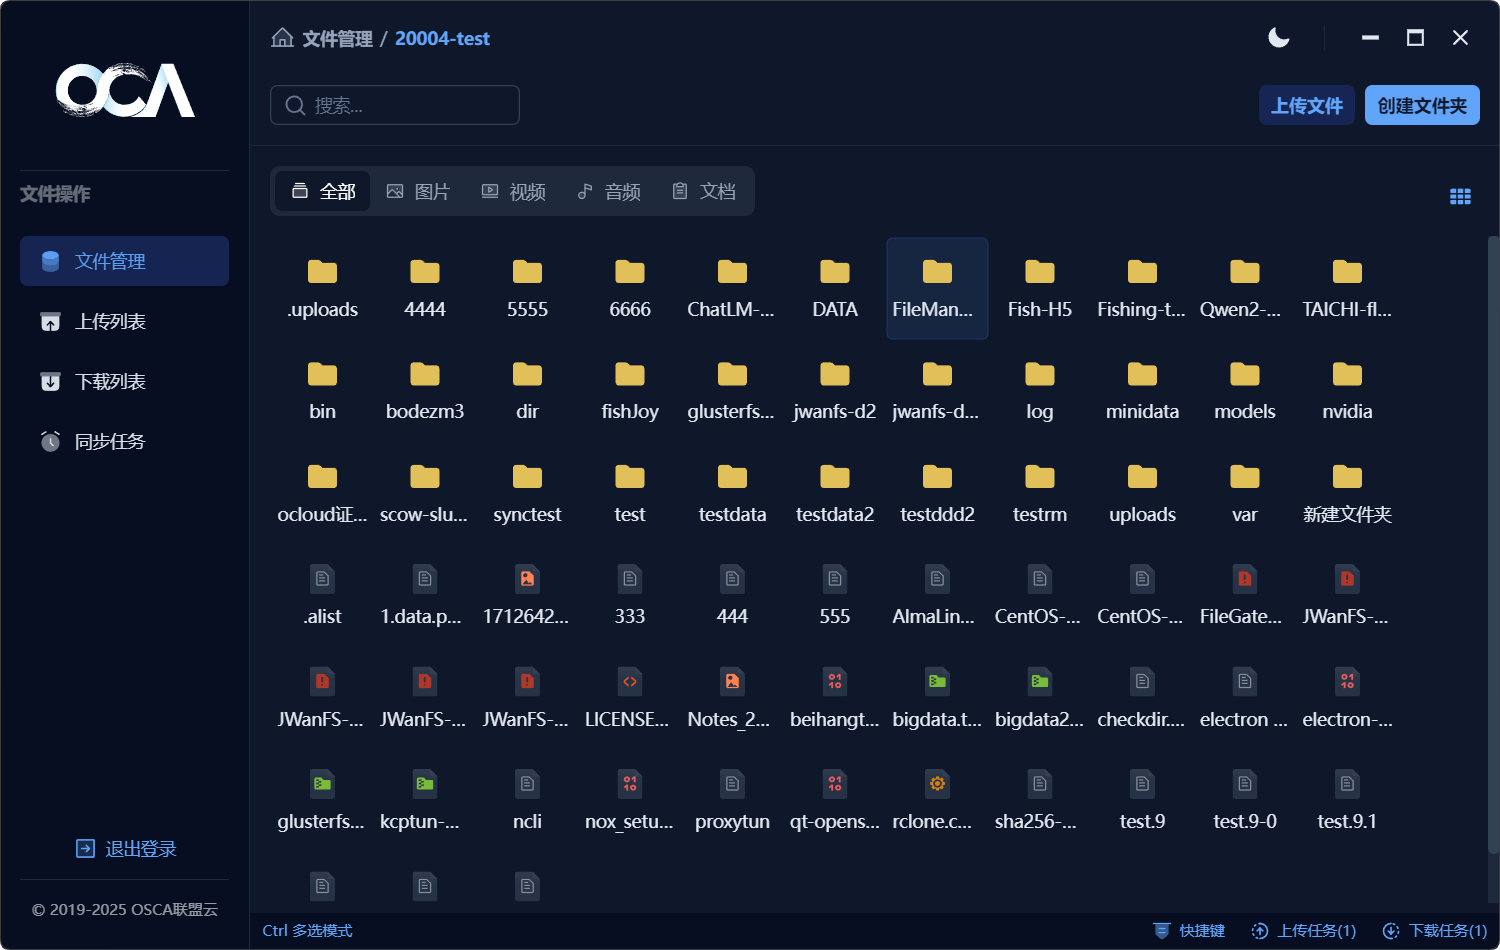Switch to the 视频 filter tab

pyautogui.click(x=514, y=191)
